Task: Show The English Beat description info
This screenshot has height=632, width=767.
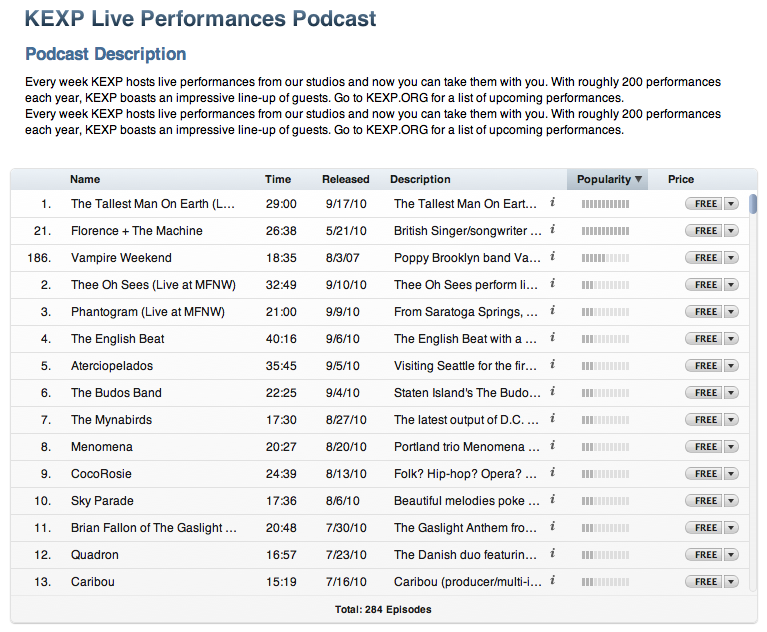Action: (x=552, y=337)
